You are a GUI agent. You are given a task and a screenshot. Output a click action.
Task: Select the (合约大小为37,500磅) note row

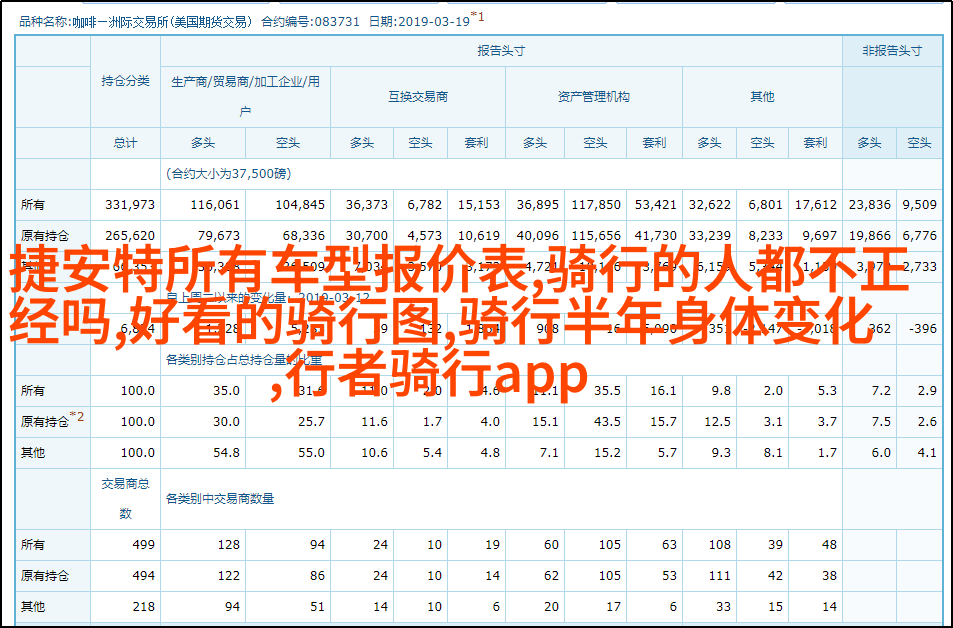pos(228,173)
